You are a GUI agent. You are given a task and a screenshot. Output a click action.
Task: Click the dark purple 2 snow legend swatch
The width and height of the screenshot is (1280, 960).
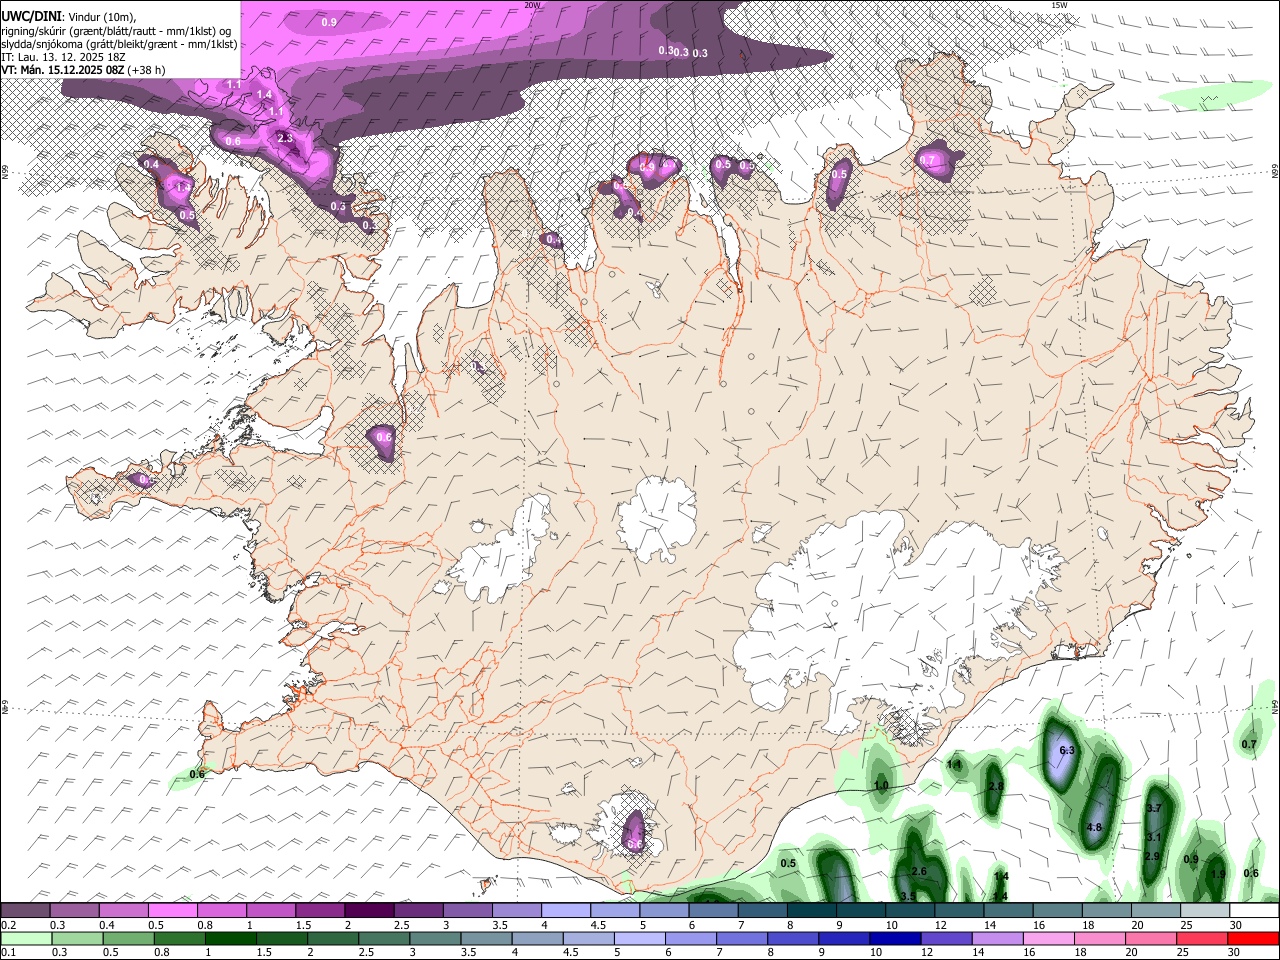click(x=368, y=910)
